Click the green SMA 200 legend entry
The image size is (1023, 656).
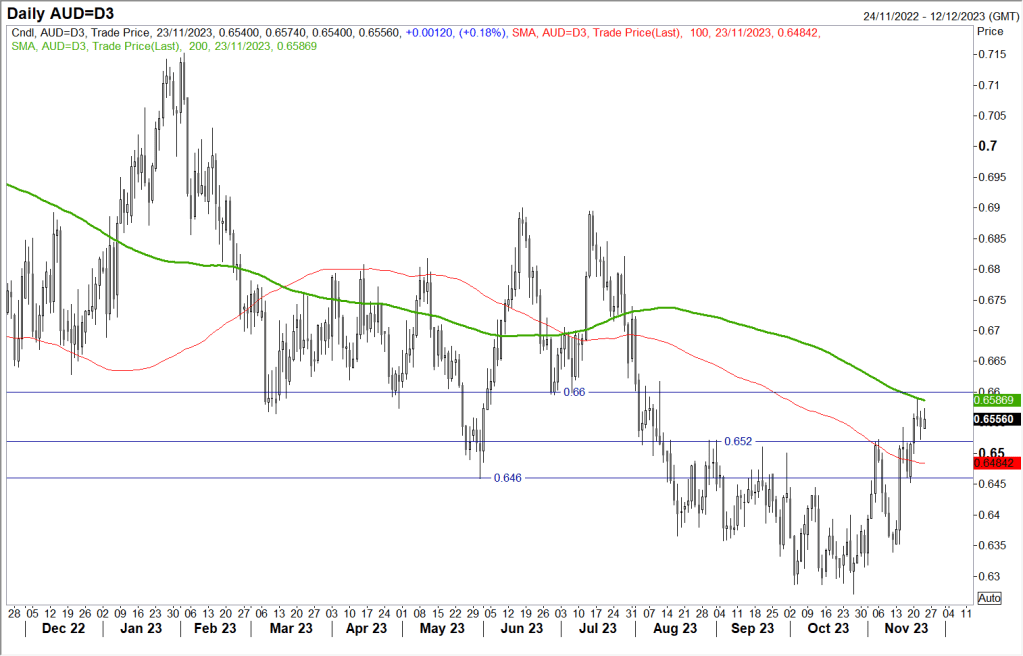click(165, 47)
